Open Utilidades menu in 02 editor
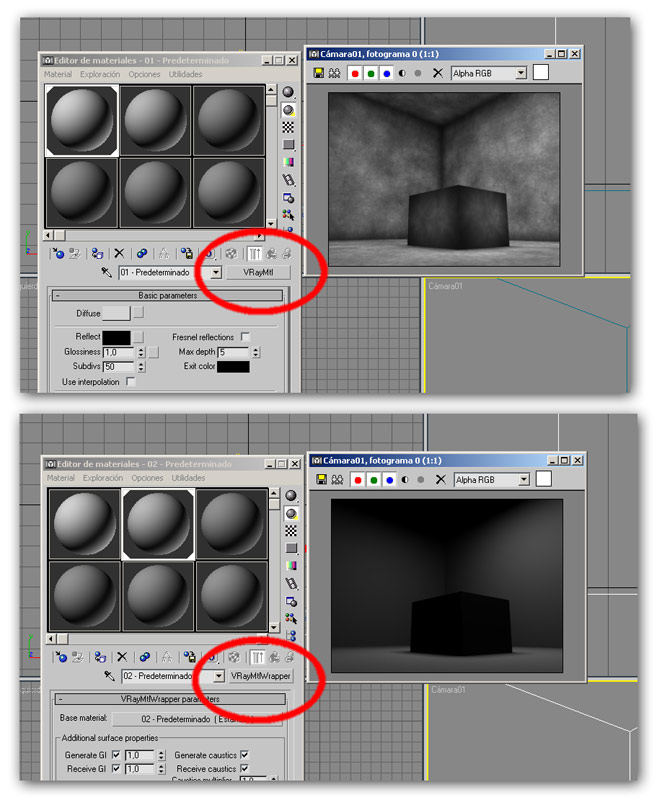 coord(188,478)
